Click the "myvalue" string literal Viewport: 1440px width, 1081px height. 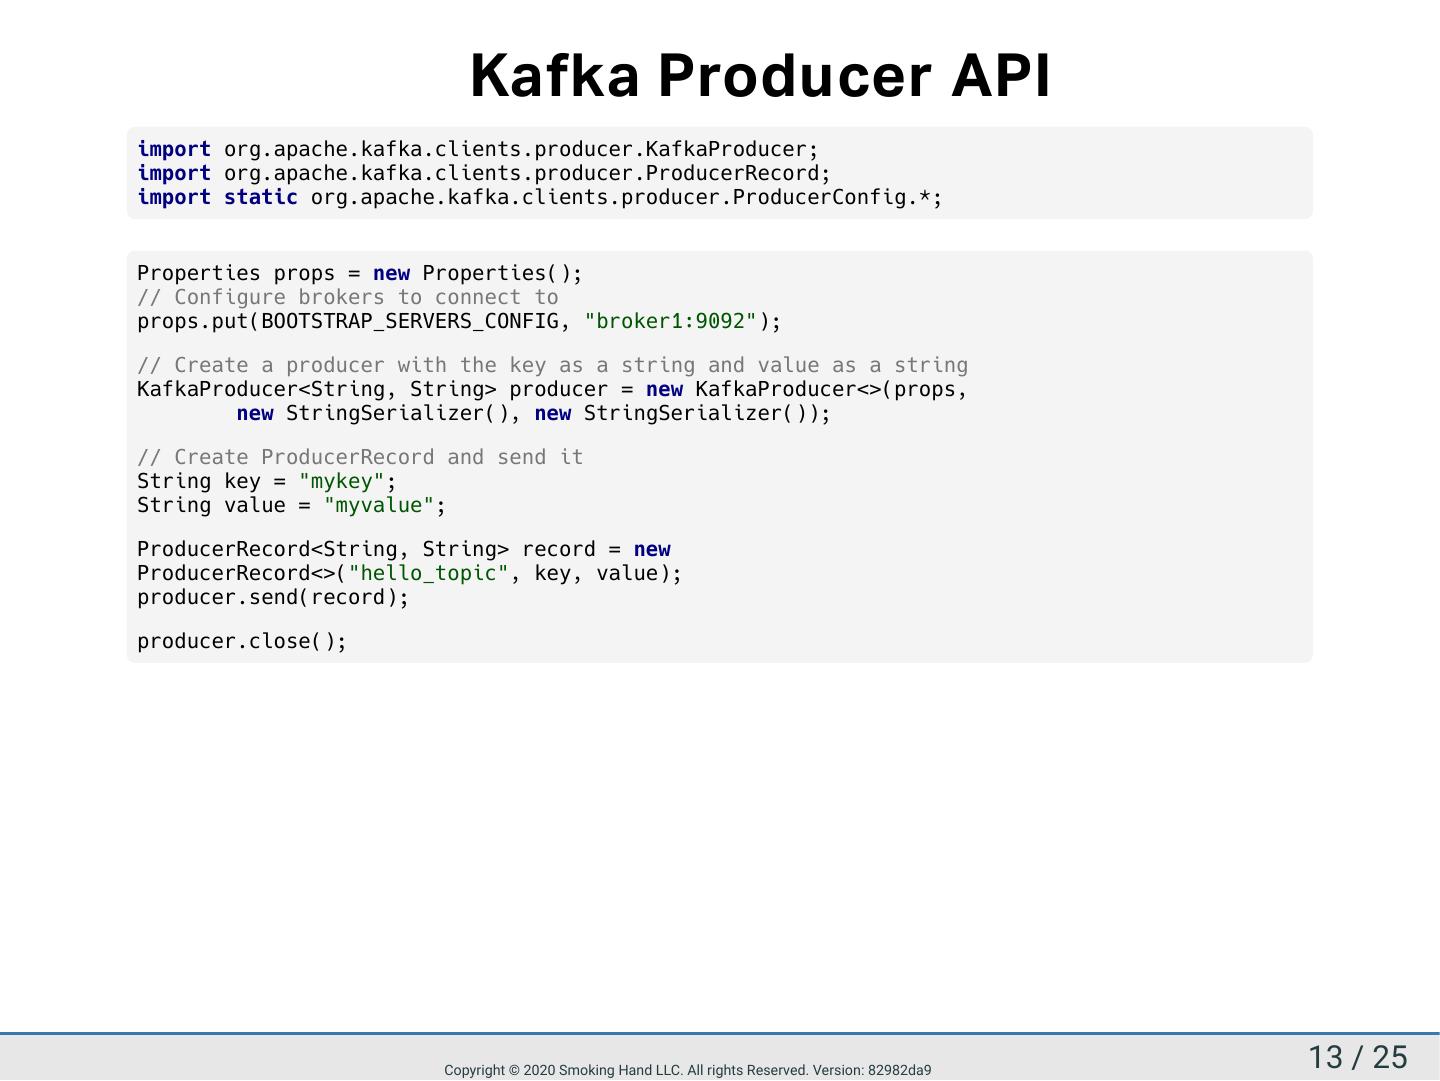378,505
